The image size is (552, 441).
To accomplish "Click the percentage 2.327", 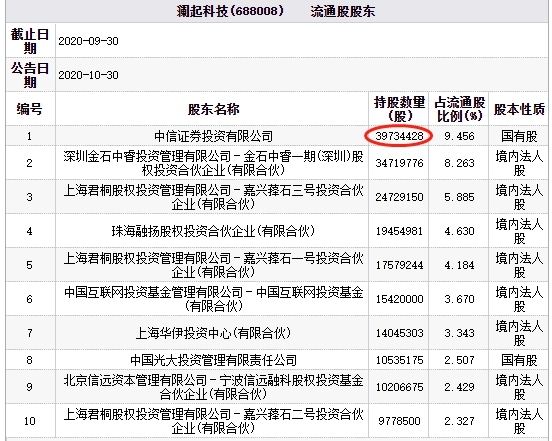I will click(459, 421).
